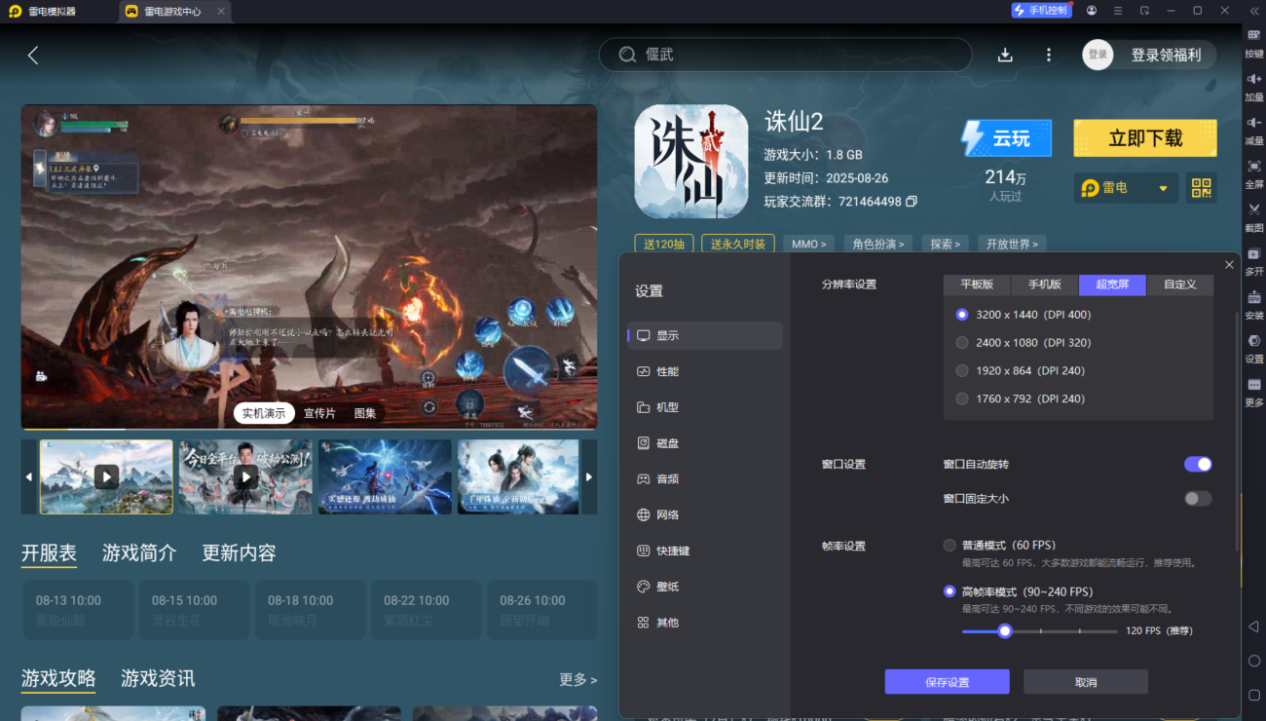Viewport: 1266px width, 721px height.
Task: Open 多开 multi-instance sidebar icon
Action: pos(1254,262)
